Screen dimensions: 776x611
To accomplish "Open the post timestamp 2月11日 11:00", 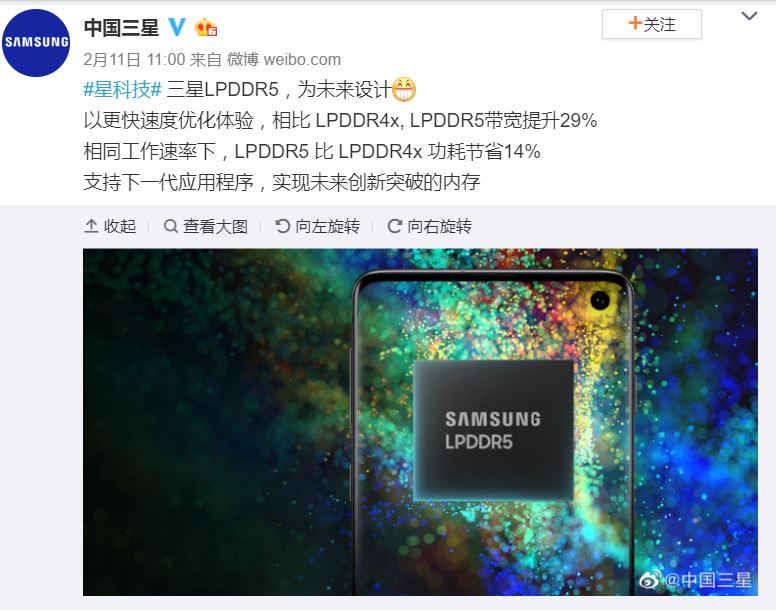I will [134, 59].
